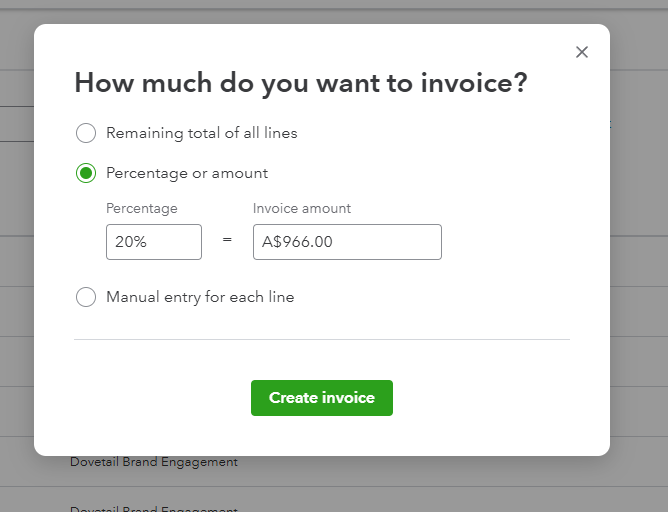The height and width of the screenshot is (512, 668).
Task: Select the bottom cut-off Dovetail Brand Engagement row
Action: [x=154, y=509]
